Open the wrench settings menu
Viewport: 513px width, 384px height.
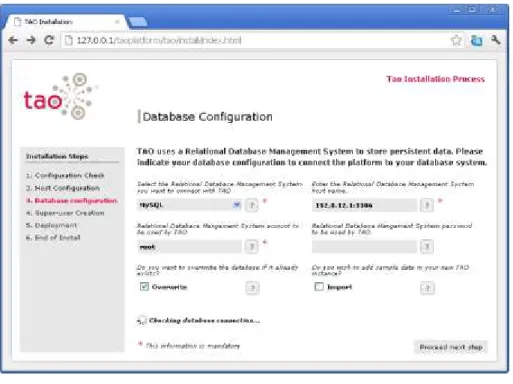click(496, 40)
